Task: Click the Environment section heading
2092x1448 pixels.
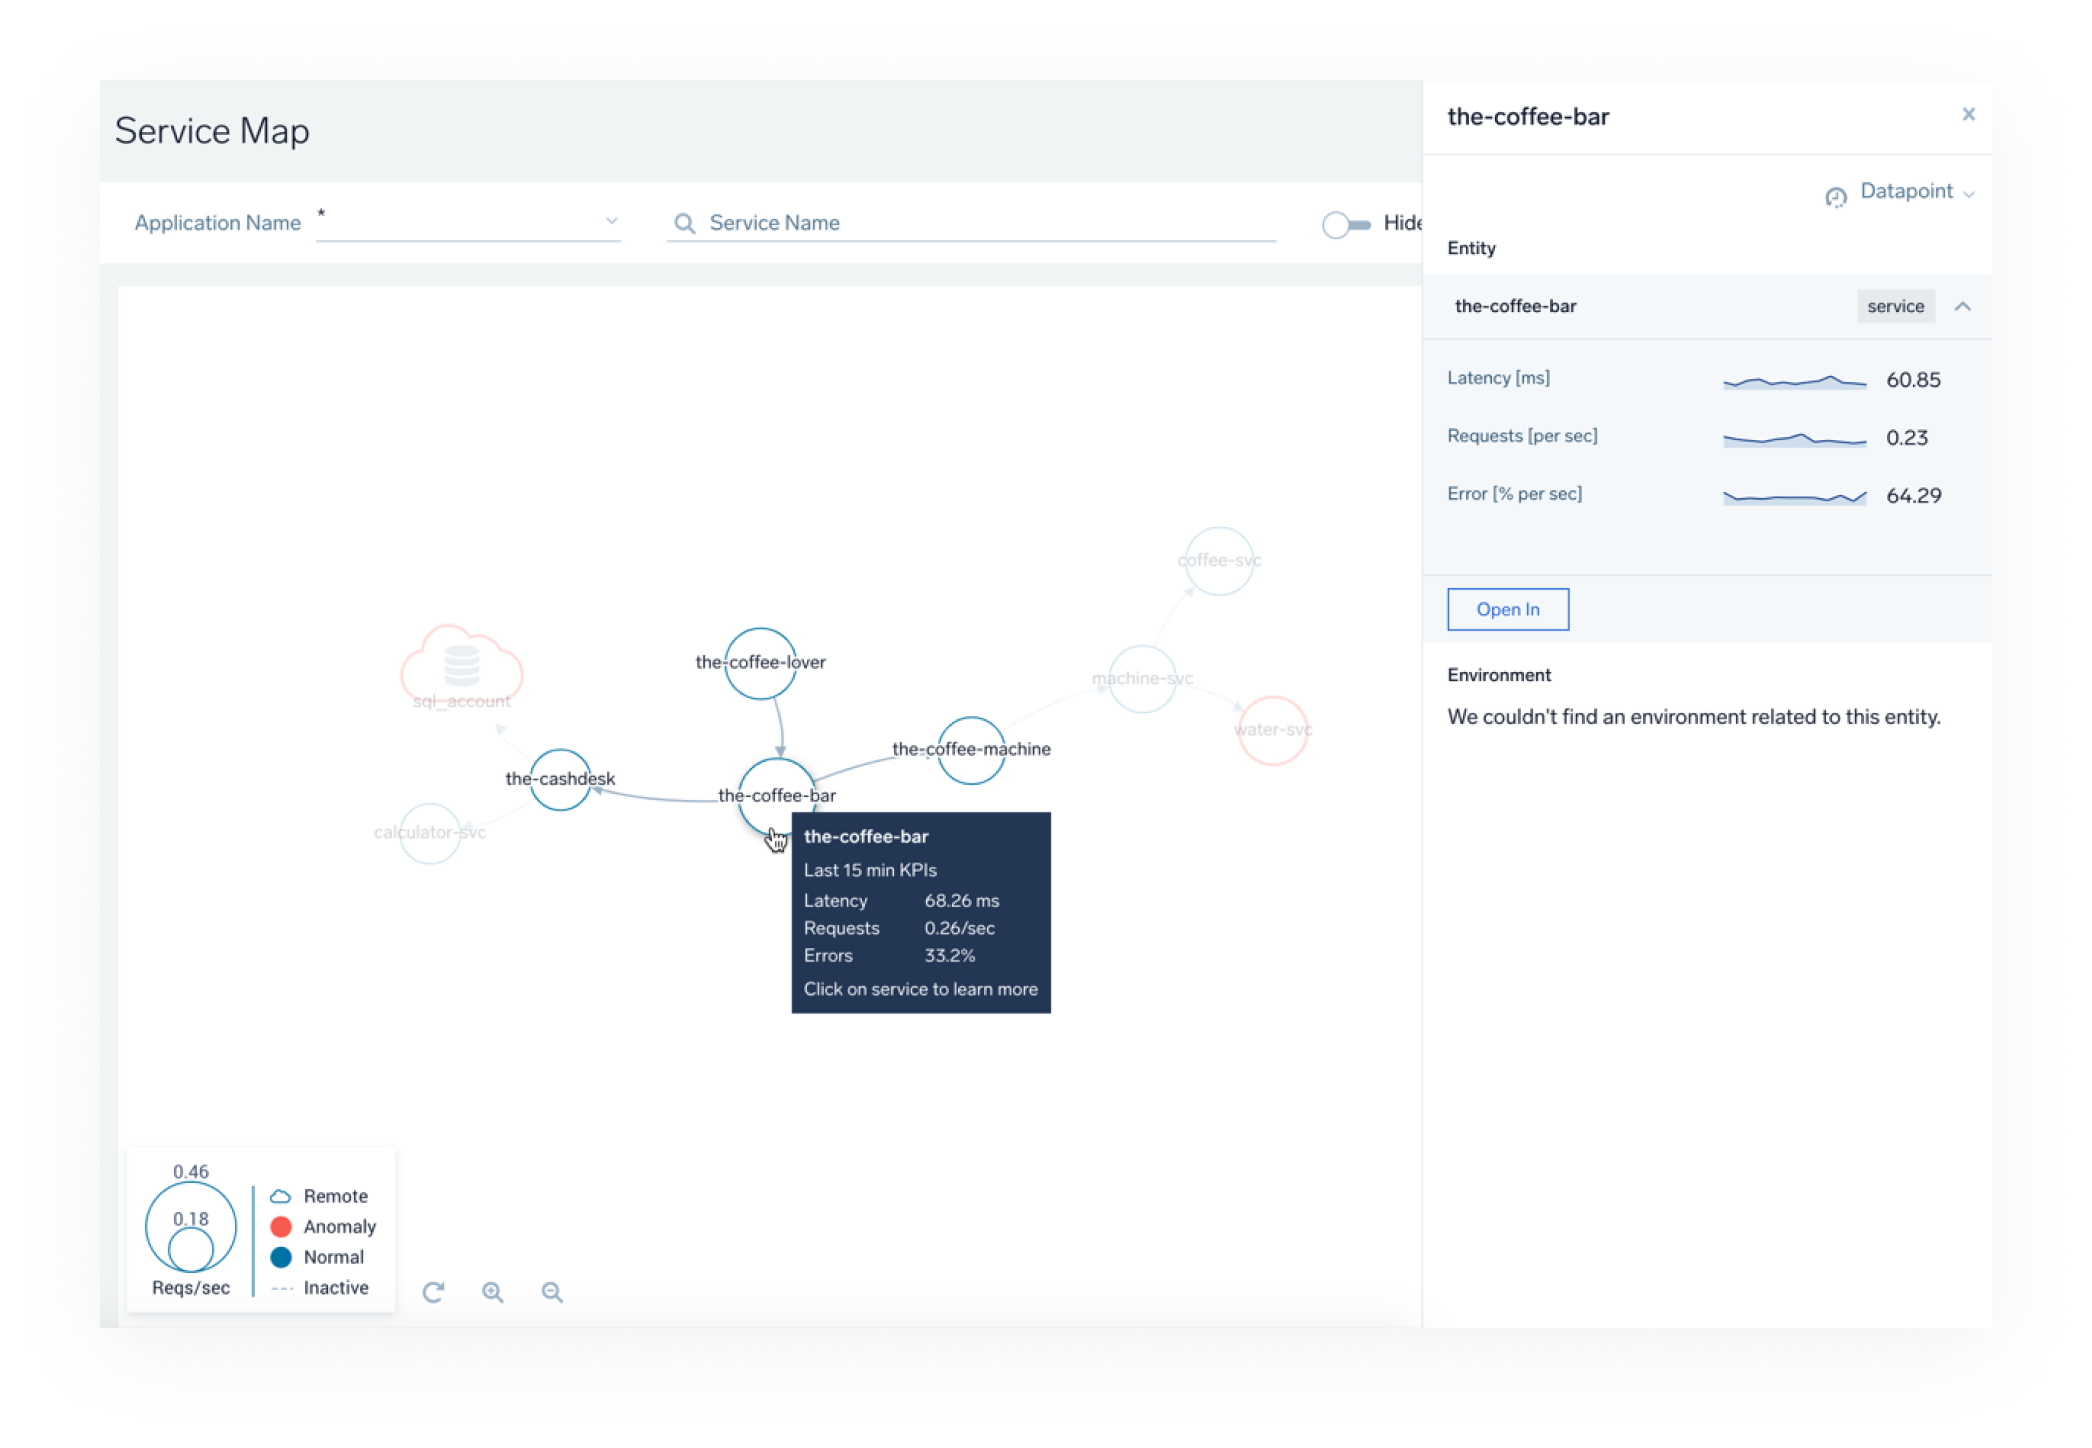Action: point(1499,675)
